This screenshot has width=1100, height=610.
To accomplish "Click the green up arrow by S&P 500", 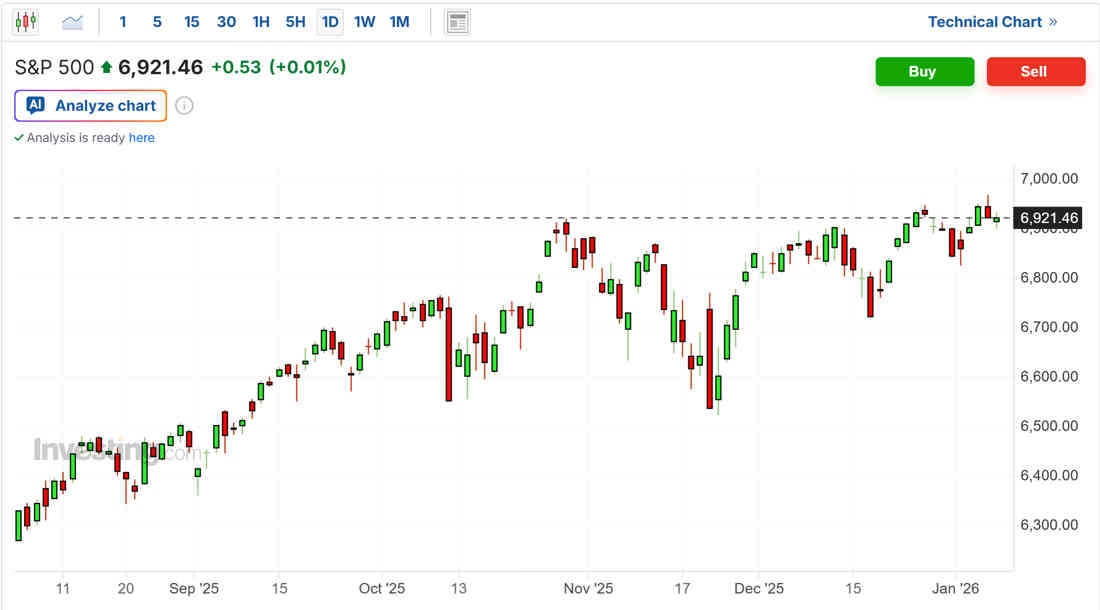I will tap(107, 68).
